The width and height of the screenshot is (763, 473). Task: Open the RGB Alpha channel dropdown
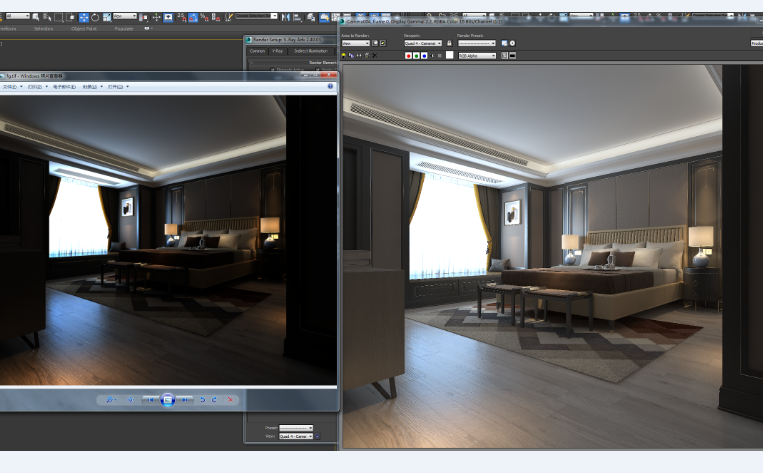(477, 55)
